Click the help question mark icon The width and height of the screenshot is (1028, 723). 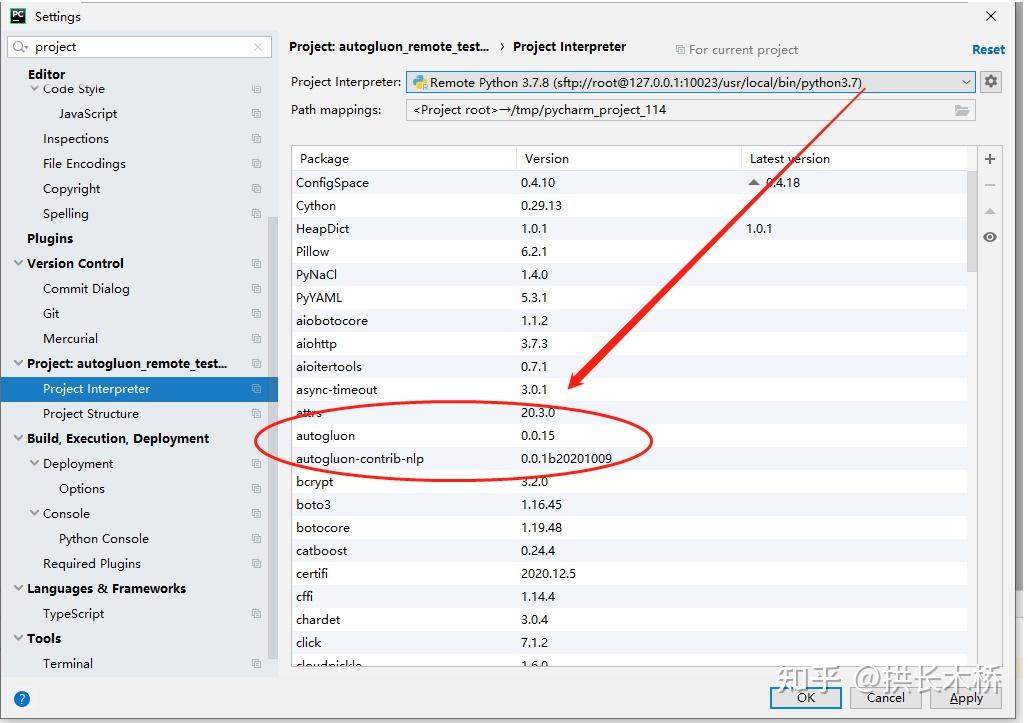(22, 698)
